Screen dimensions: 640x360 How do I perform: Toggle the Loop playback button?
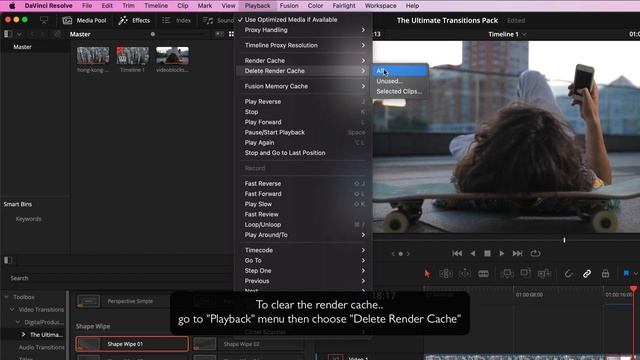point(535,253)
